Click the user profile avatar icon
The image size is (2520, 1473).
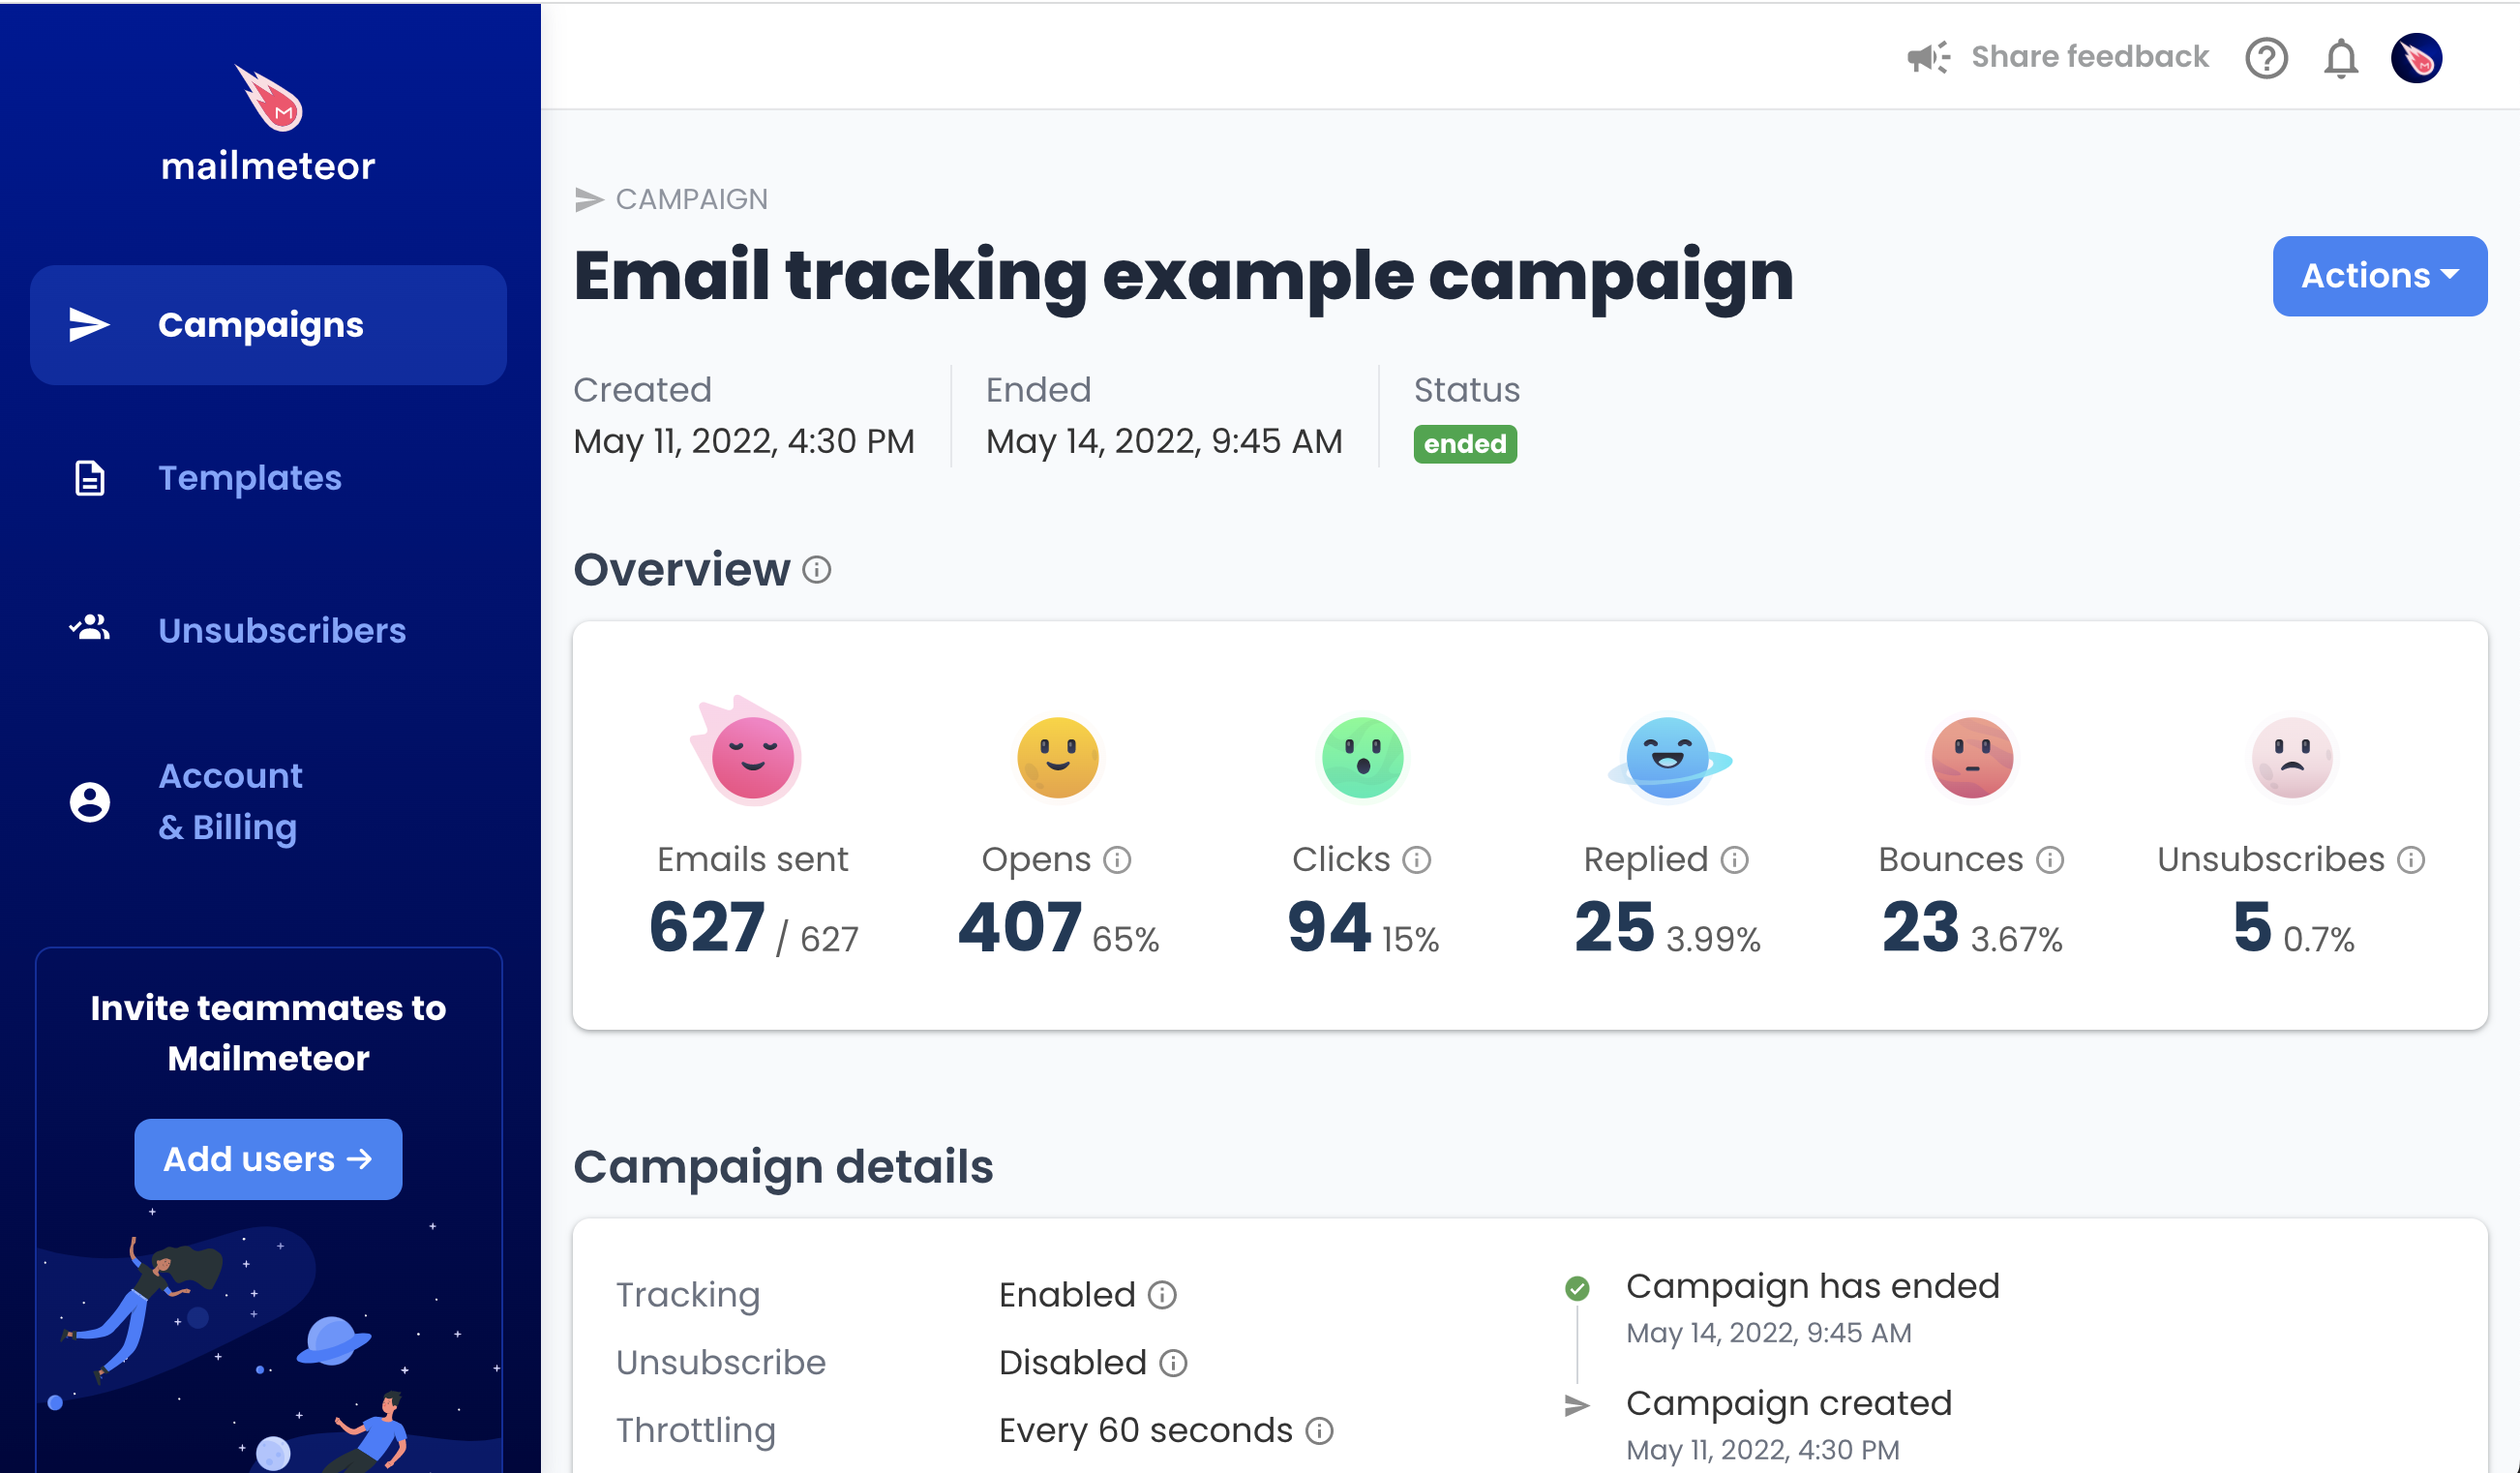pyautogui.click(x=2416, y=58)
